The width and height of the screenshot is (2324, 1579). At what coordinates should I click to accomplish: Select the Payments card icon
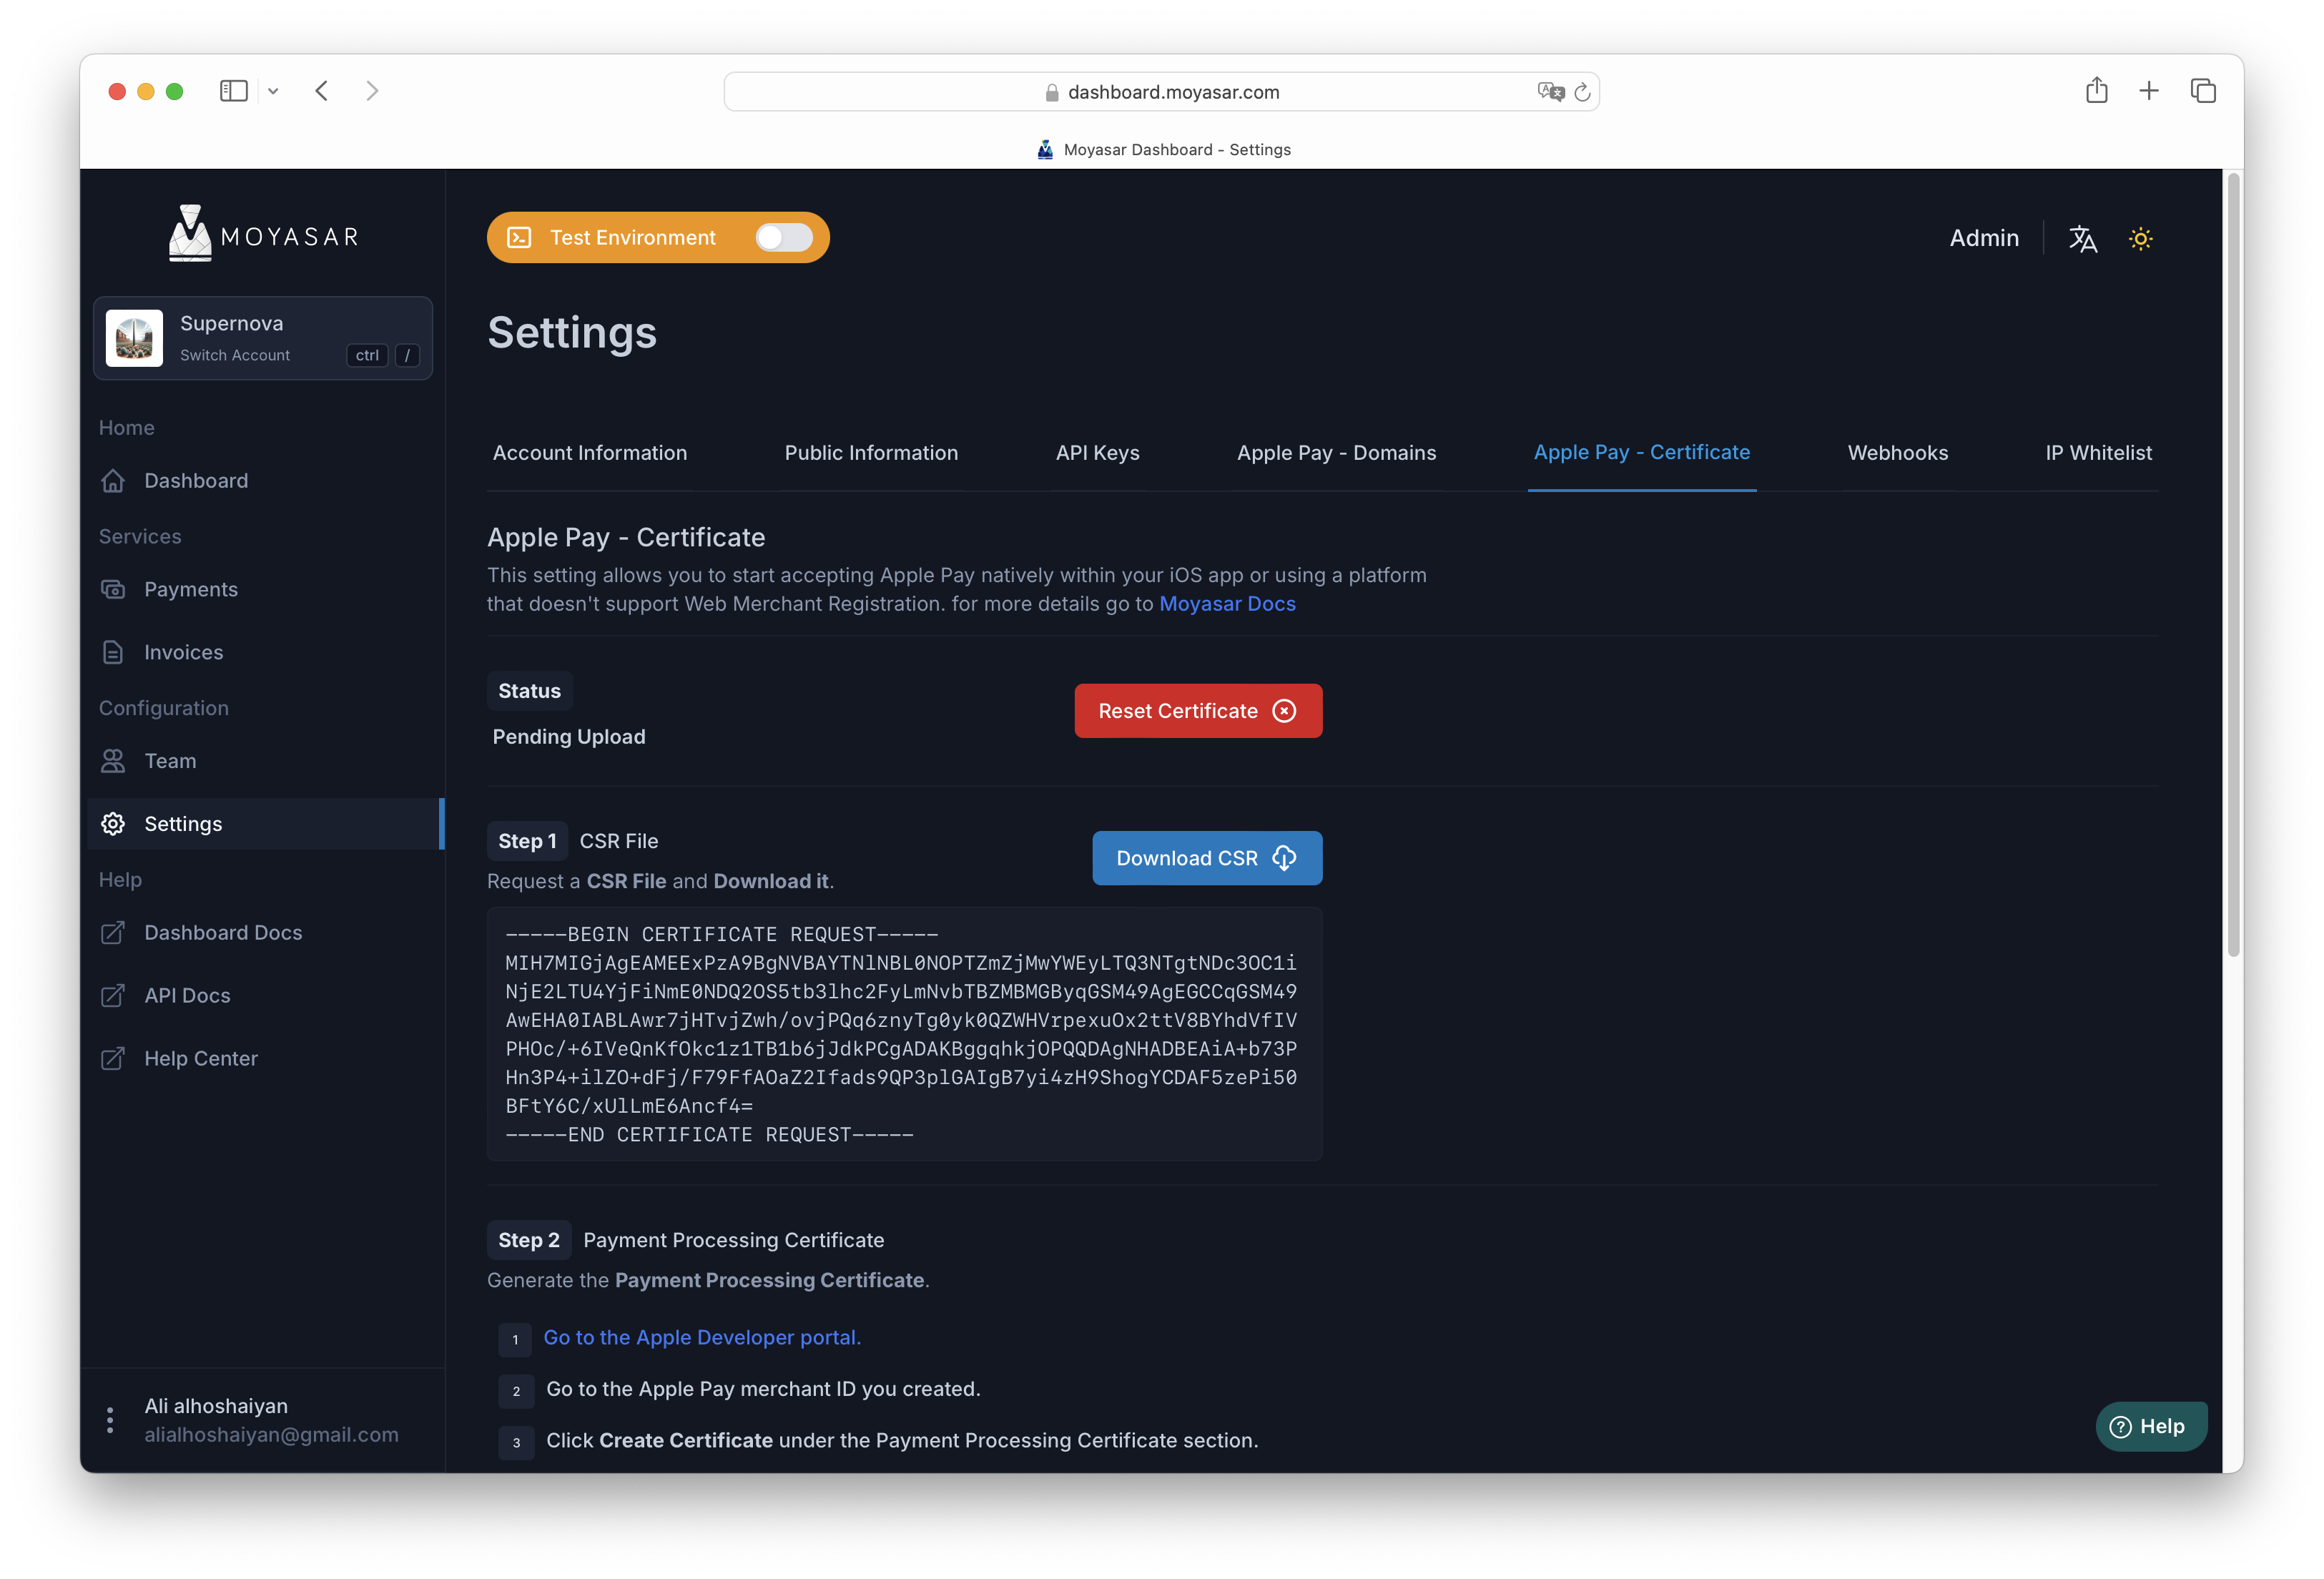(113, 589)
